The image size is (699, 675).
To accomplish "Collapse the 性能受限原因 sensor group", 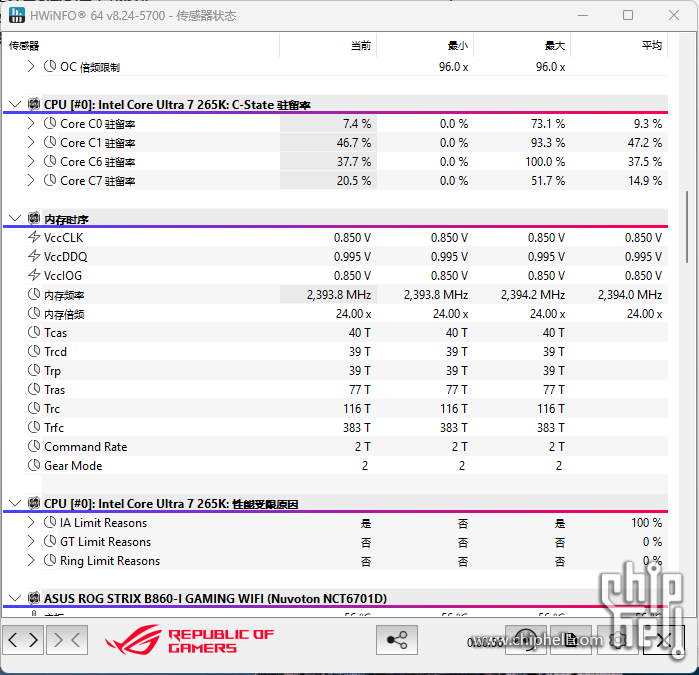I will tap(15, 503).
